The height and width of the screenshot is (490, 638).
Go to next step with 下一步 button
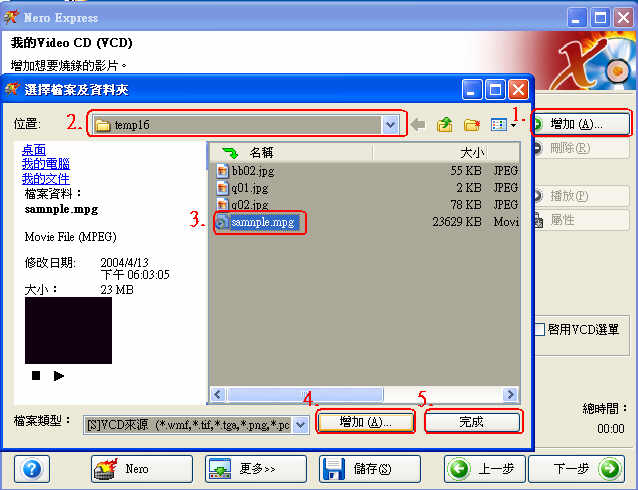click(x=575, y=468)
